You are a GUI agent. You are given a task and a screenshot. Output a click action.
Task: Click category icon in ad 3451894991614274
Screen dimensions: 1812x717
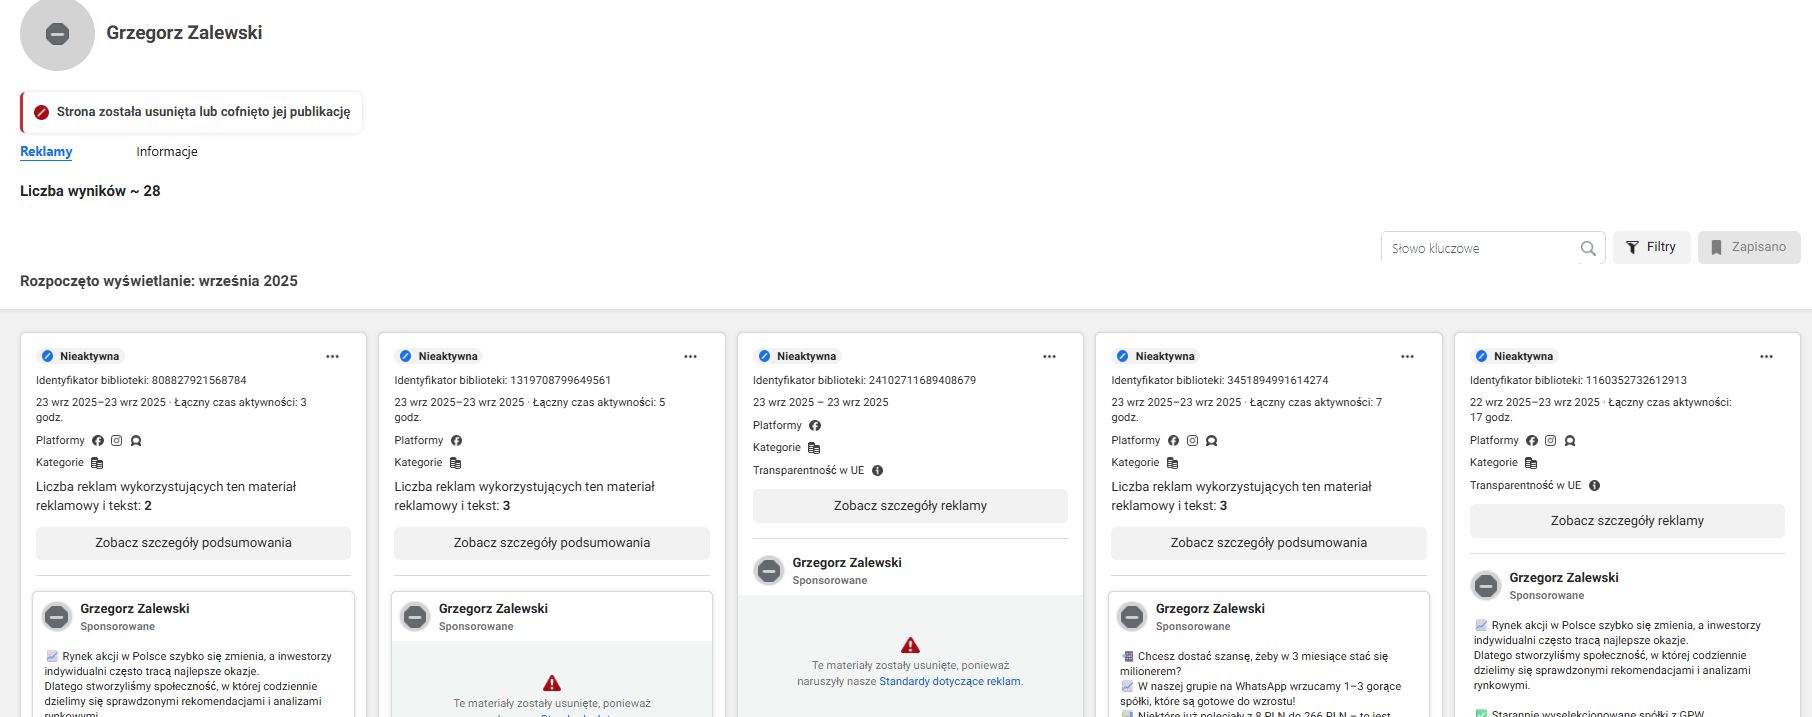coord(1172,463)
